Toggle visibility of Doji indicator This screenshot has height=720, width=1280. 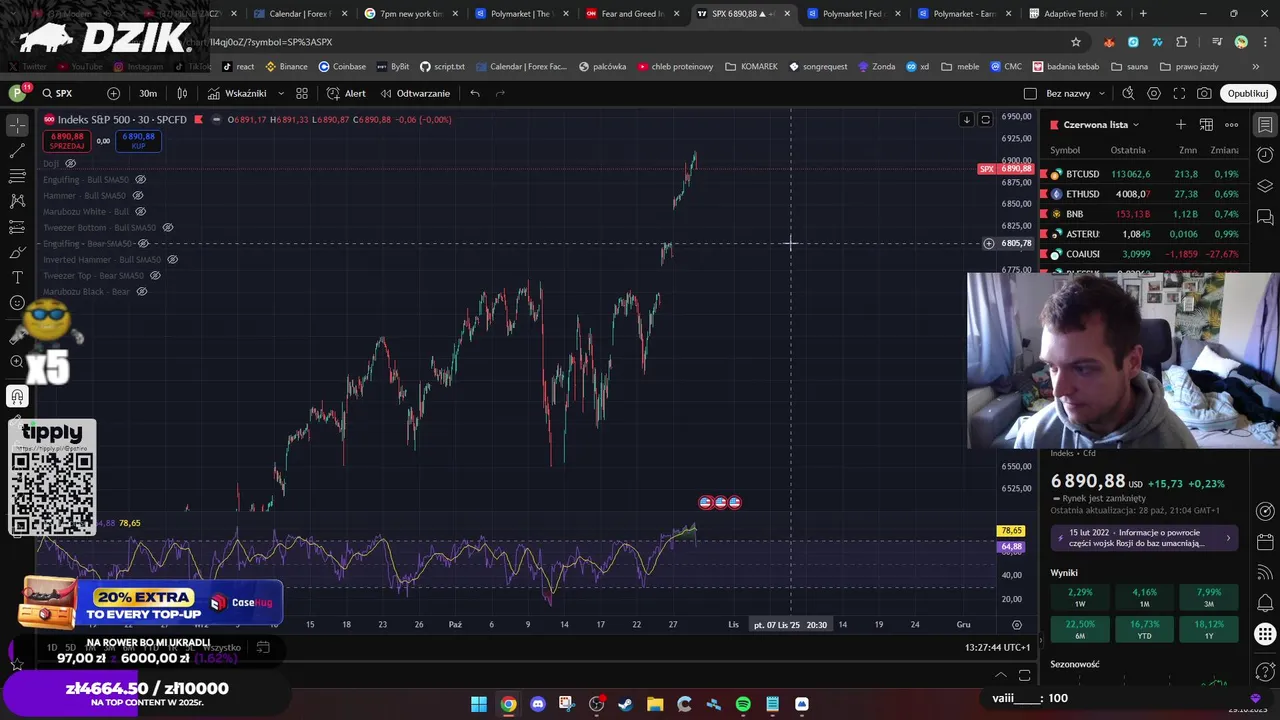coord(70,163)
